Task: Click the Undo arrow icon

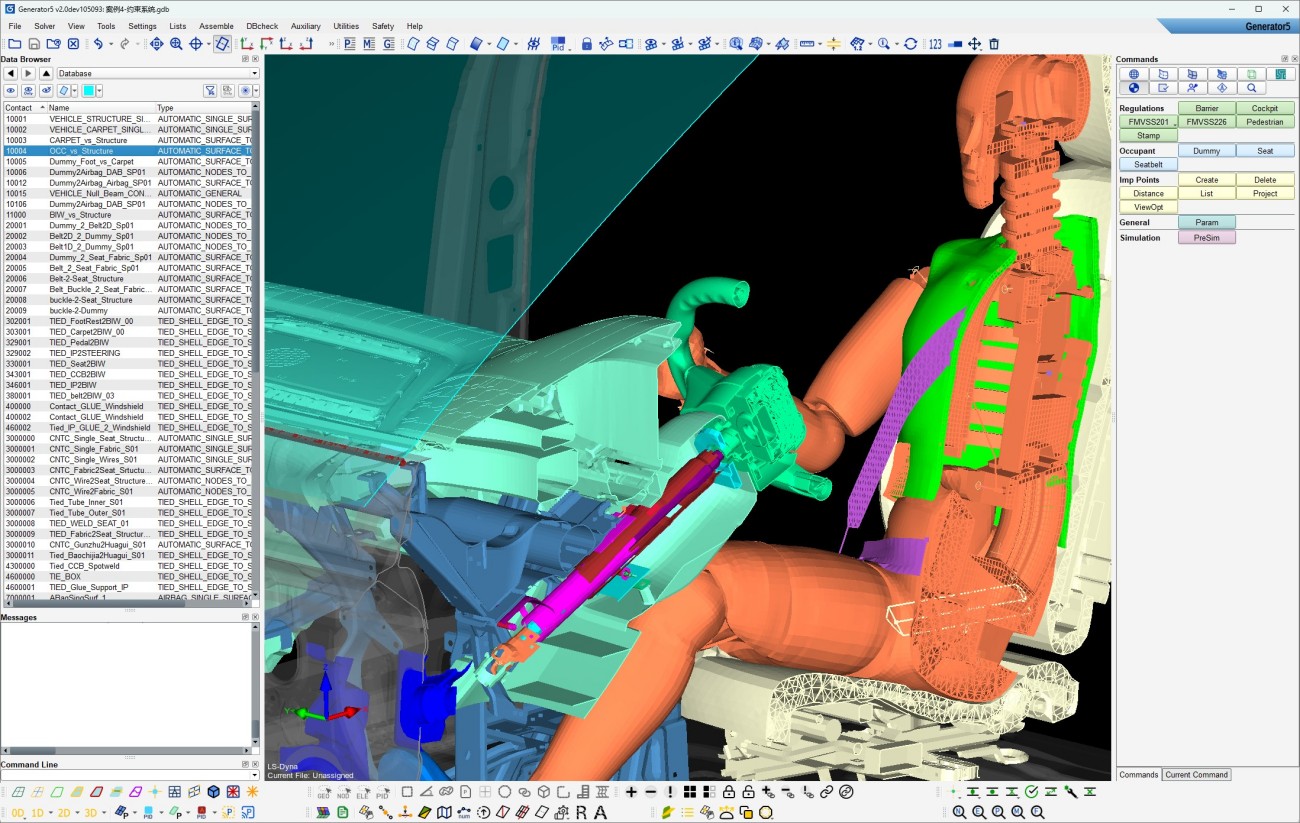Action: 98,44
